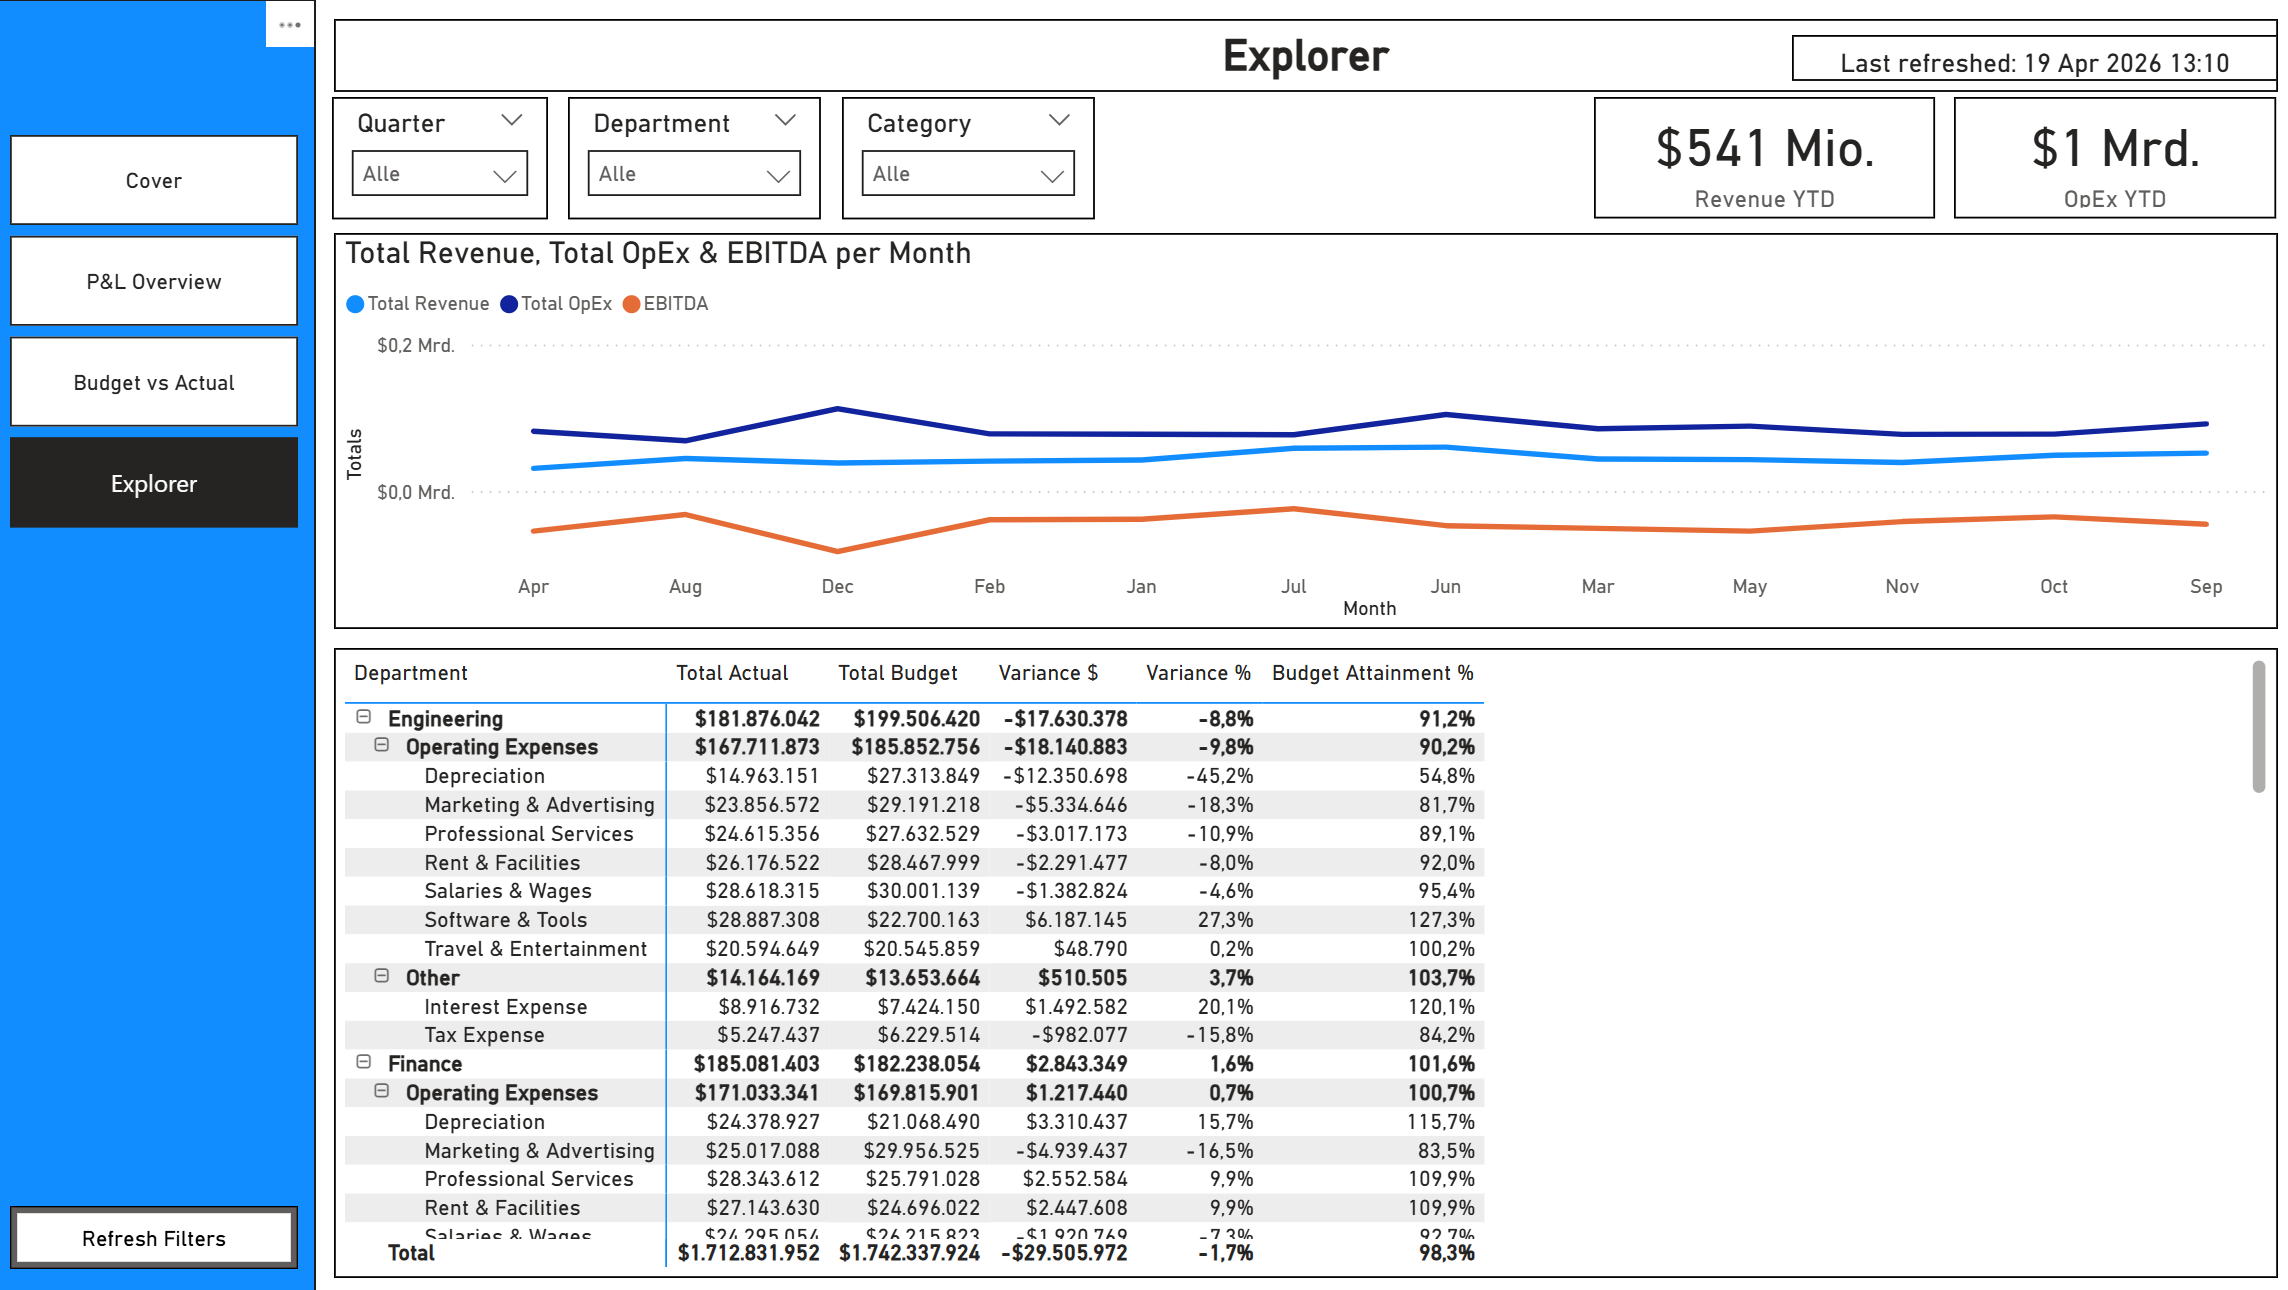
Task: Sort by the Variance % column header
Action: click(1197, 673)
